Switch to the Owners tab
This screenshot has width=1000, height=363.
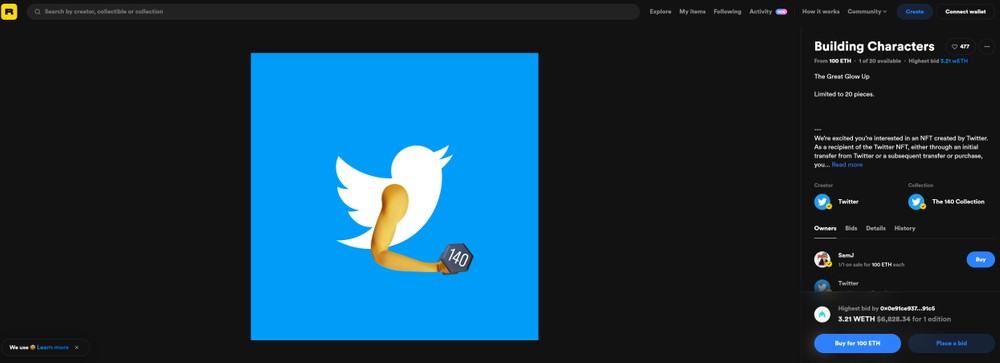coord(825,228)
